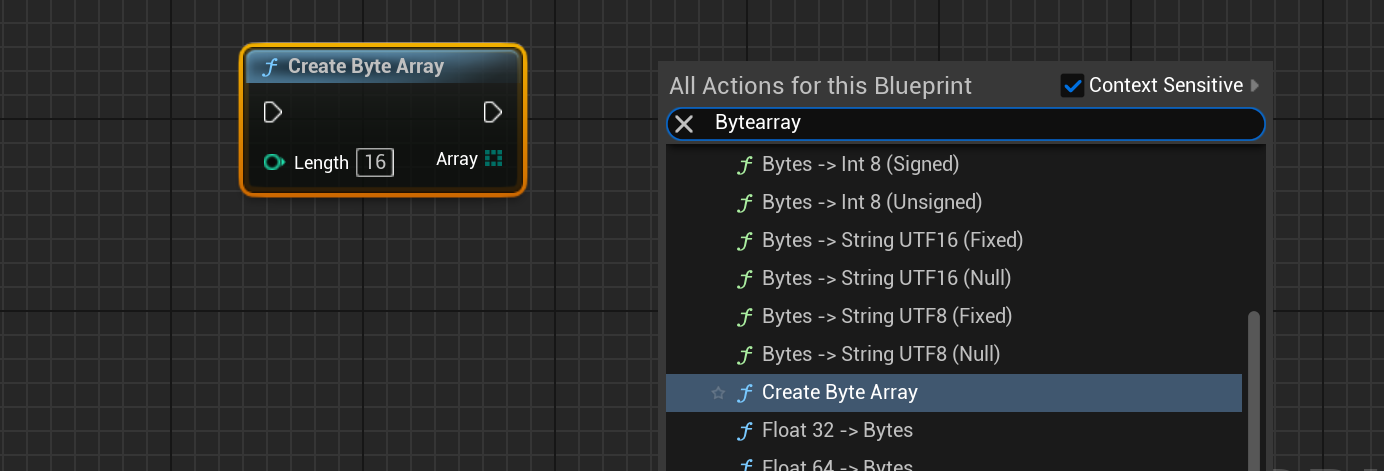
Task: Click the output execution pin on node
Action: coord(492,112)
